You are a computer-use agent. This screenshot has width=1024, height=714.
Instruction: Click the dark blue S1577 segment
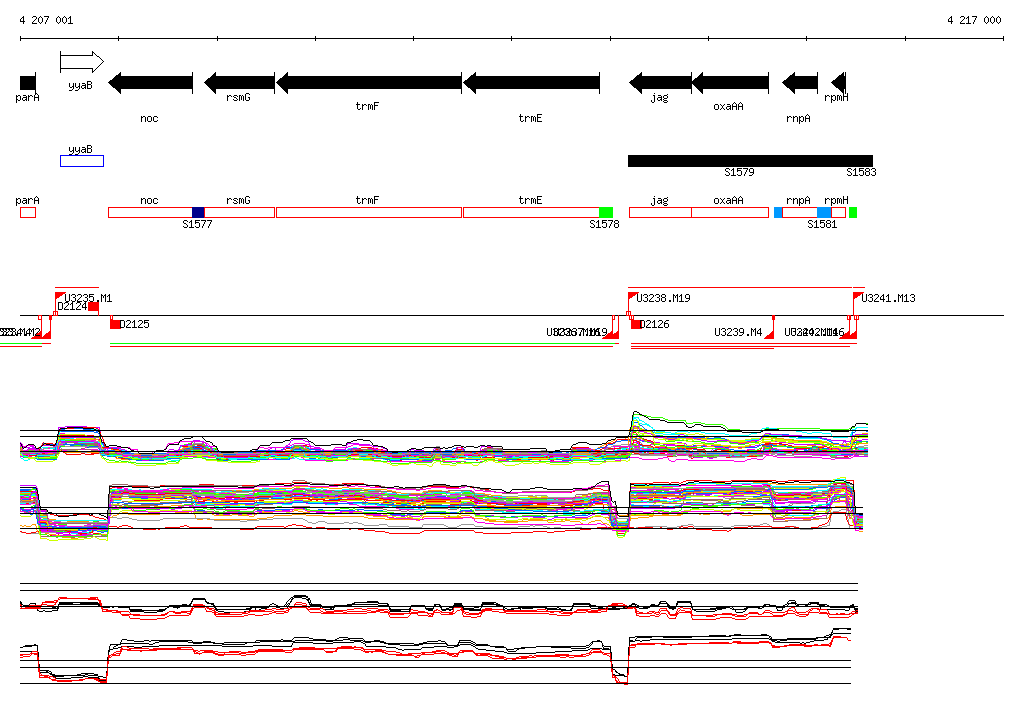198,212
